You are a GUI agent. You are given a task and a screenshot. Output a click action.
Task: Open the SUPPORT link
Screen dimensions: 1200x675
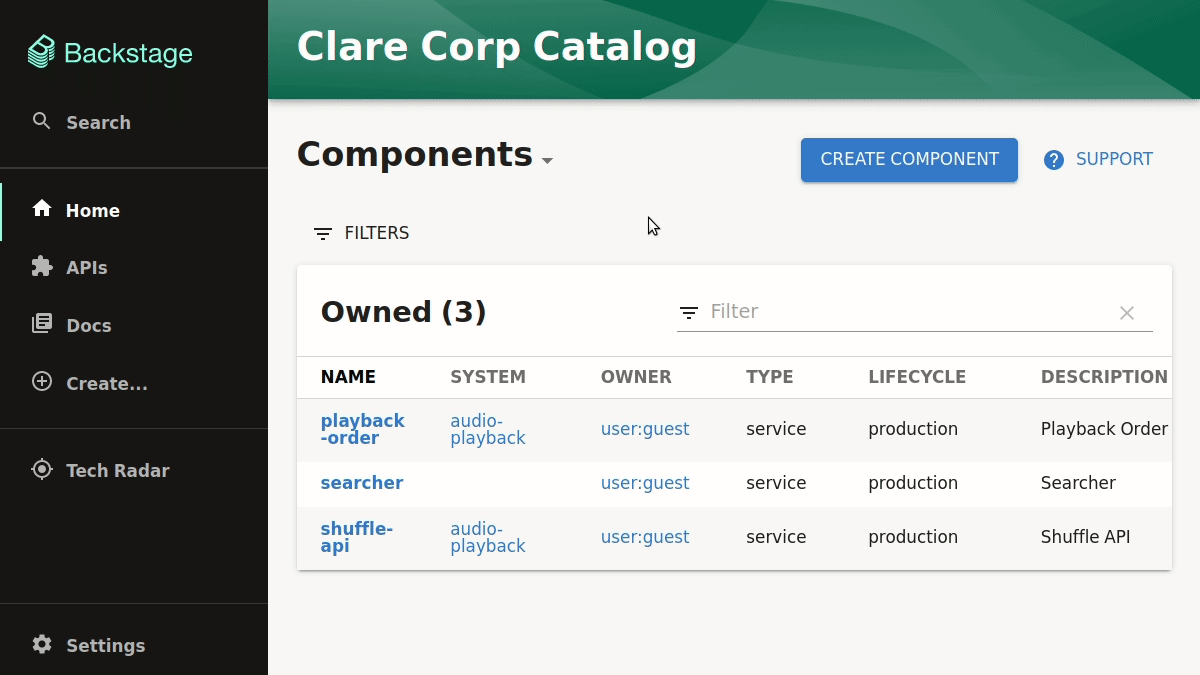[1098, 160]
